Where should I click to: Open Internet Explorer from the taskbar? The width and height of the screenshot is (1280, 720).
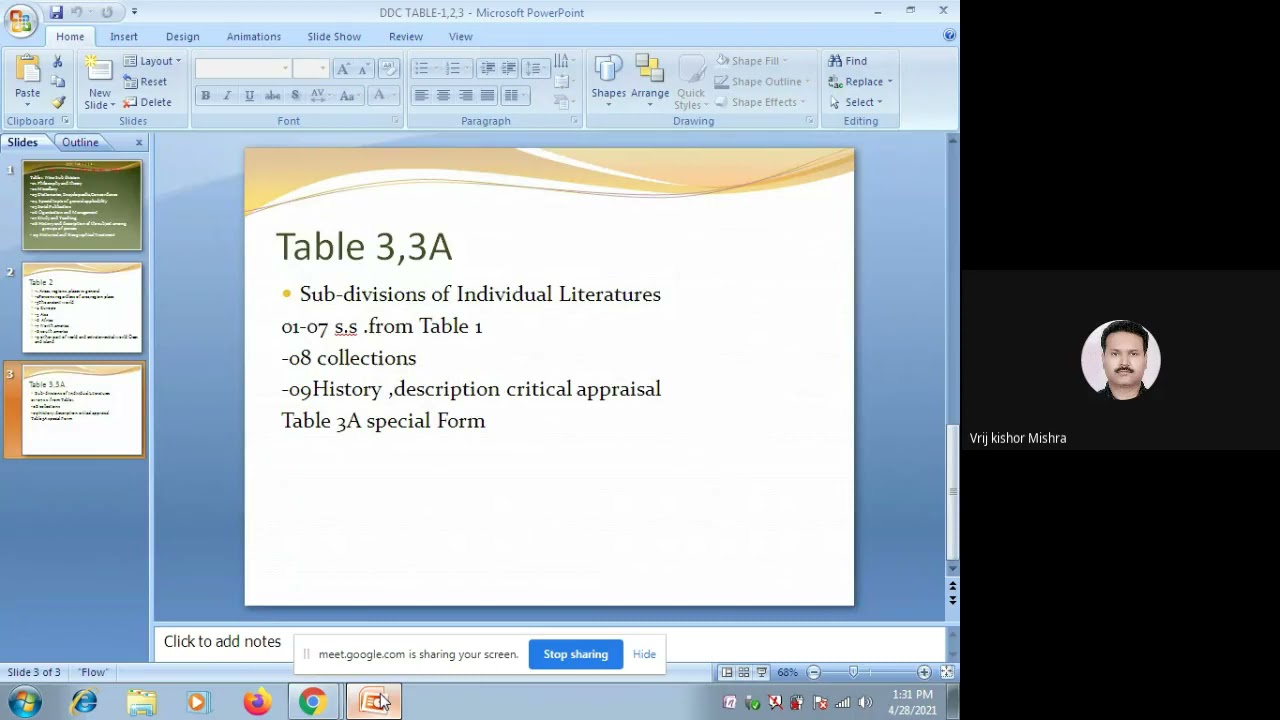[x=84, y=702]
